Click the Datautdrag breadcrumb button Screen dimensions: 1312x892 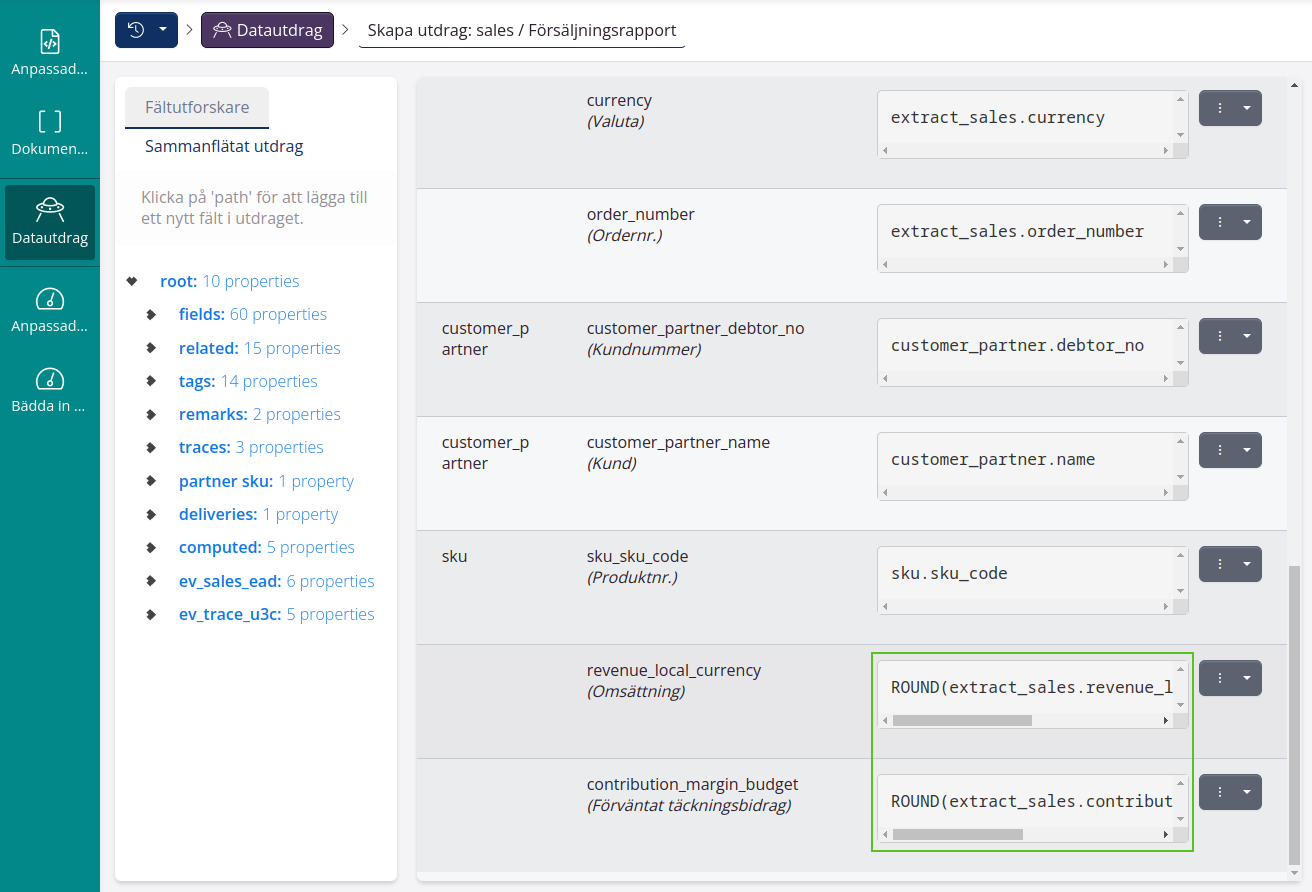267,30
